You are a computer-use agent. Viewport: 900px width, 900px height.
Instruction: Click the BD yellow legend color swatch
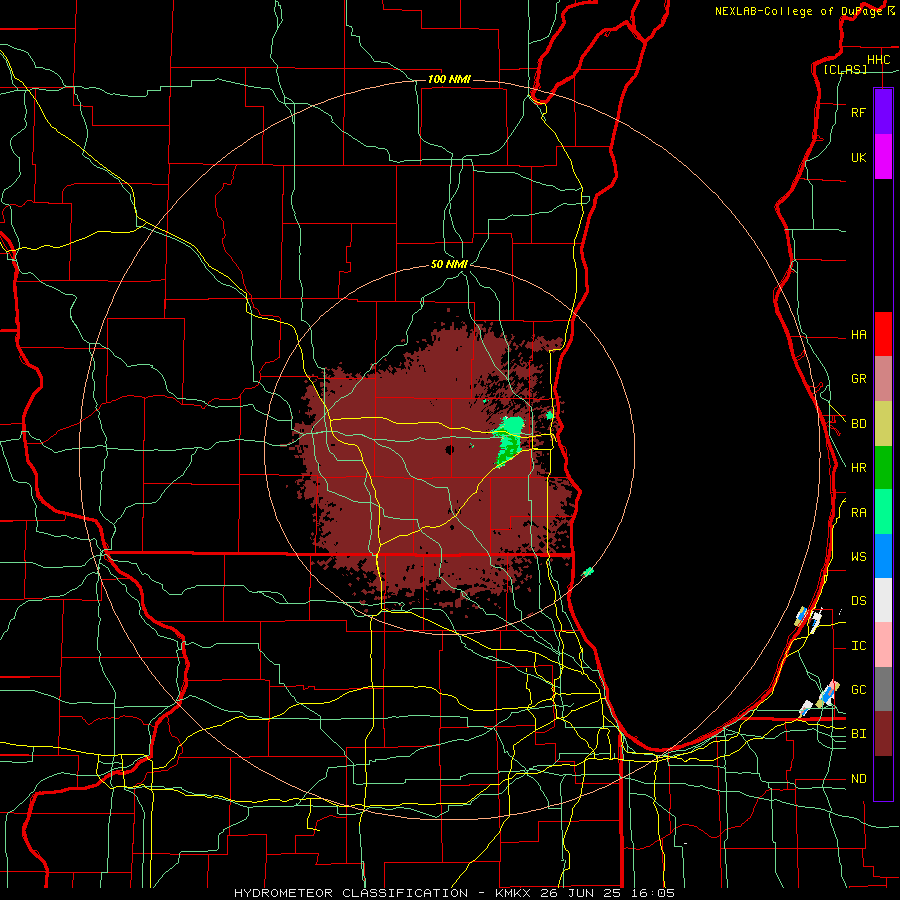tap(883, 424)
